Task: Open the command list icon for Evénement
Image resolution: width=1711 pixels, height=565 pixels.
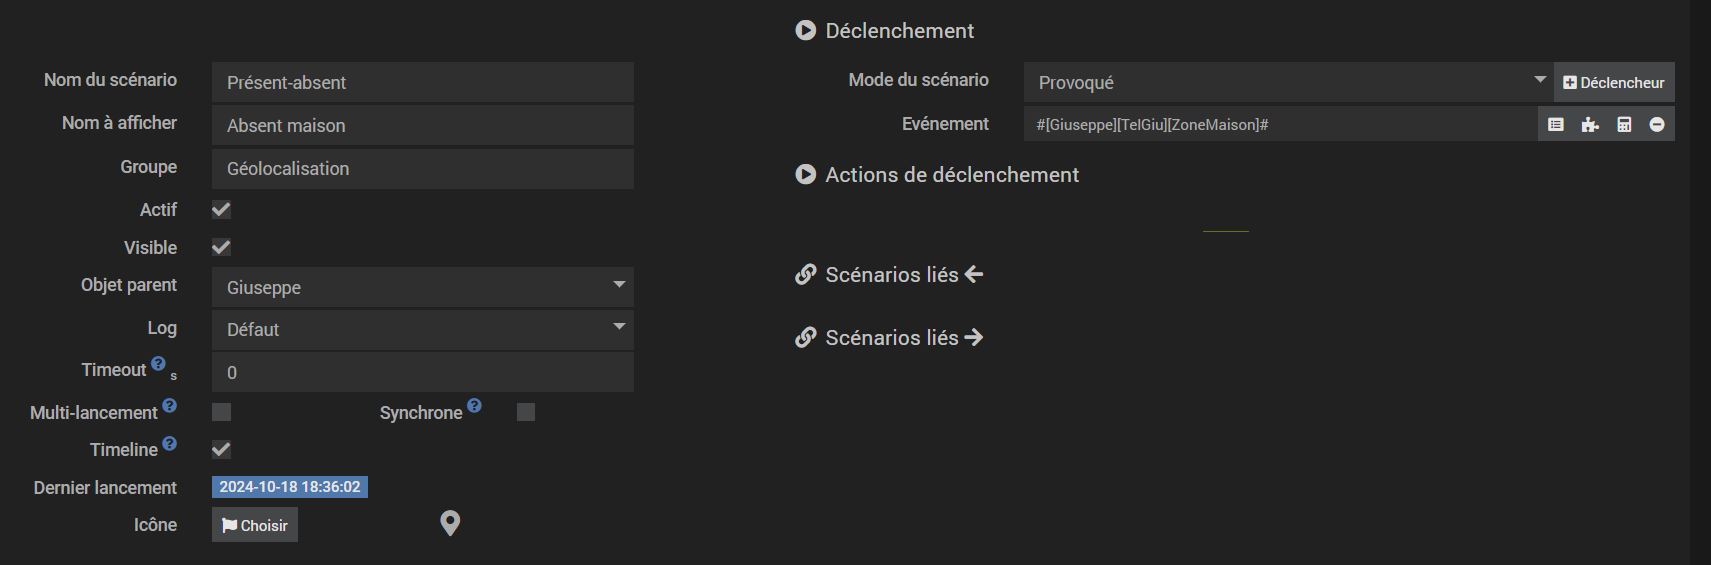Action: [x=1555, y=125]
